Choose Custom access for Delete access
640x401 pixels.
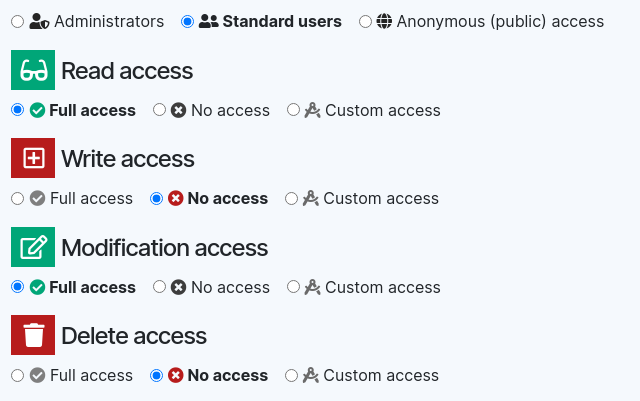coord(292,375)
